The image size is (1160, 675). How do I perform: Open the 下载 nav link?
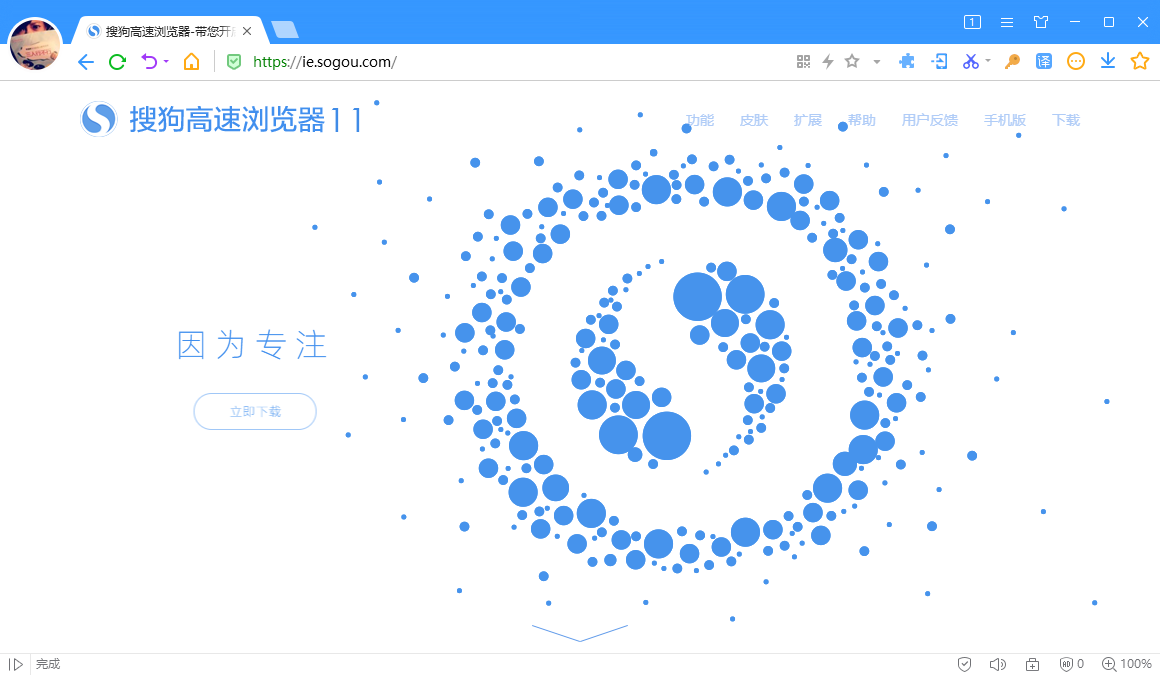point(1066,120)
